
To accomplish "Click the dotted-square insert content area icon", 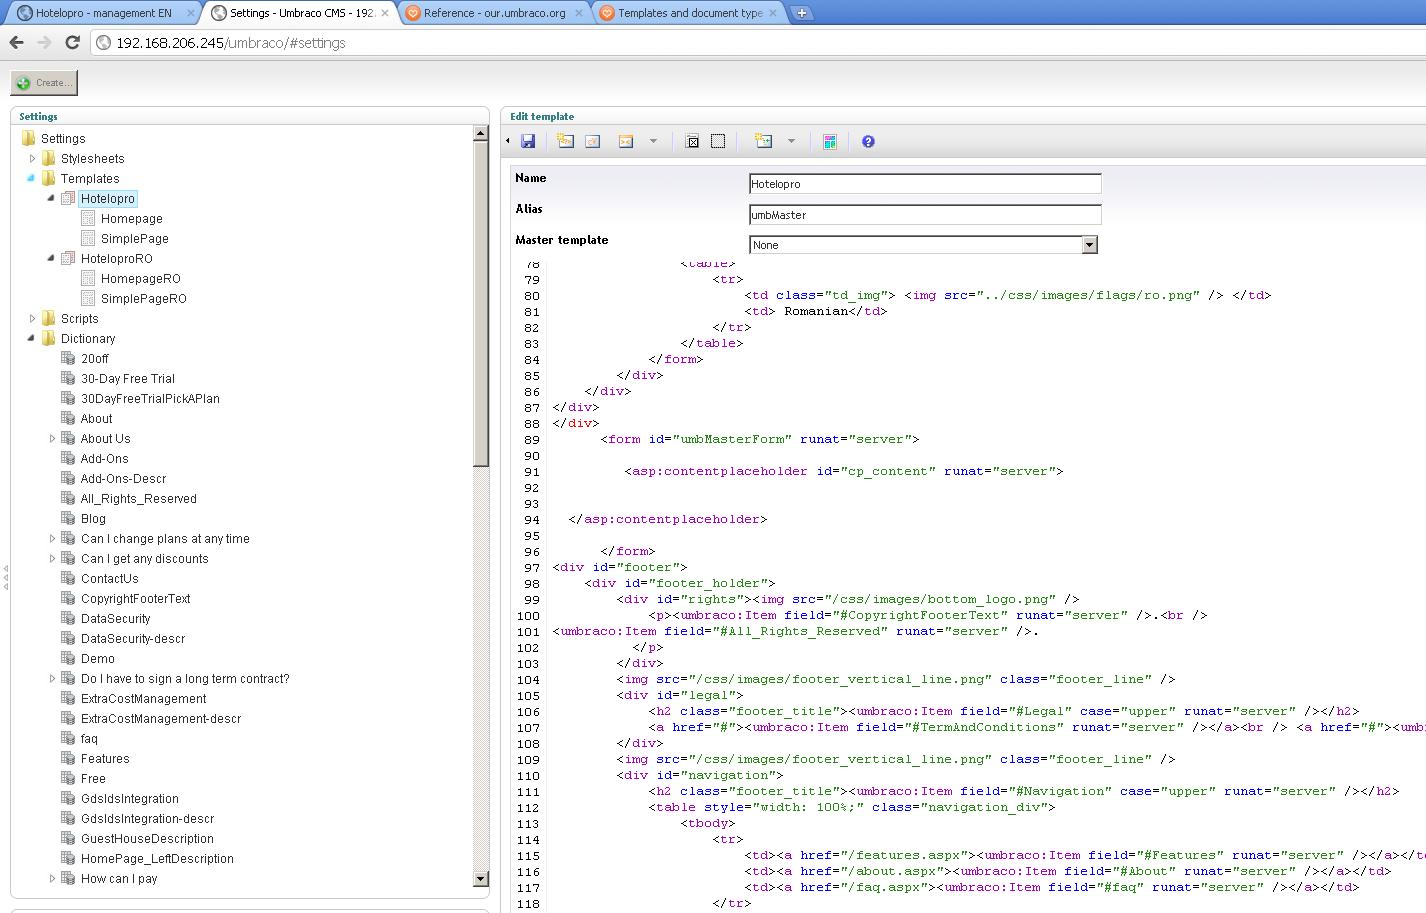I will click(x=718, y=141).
